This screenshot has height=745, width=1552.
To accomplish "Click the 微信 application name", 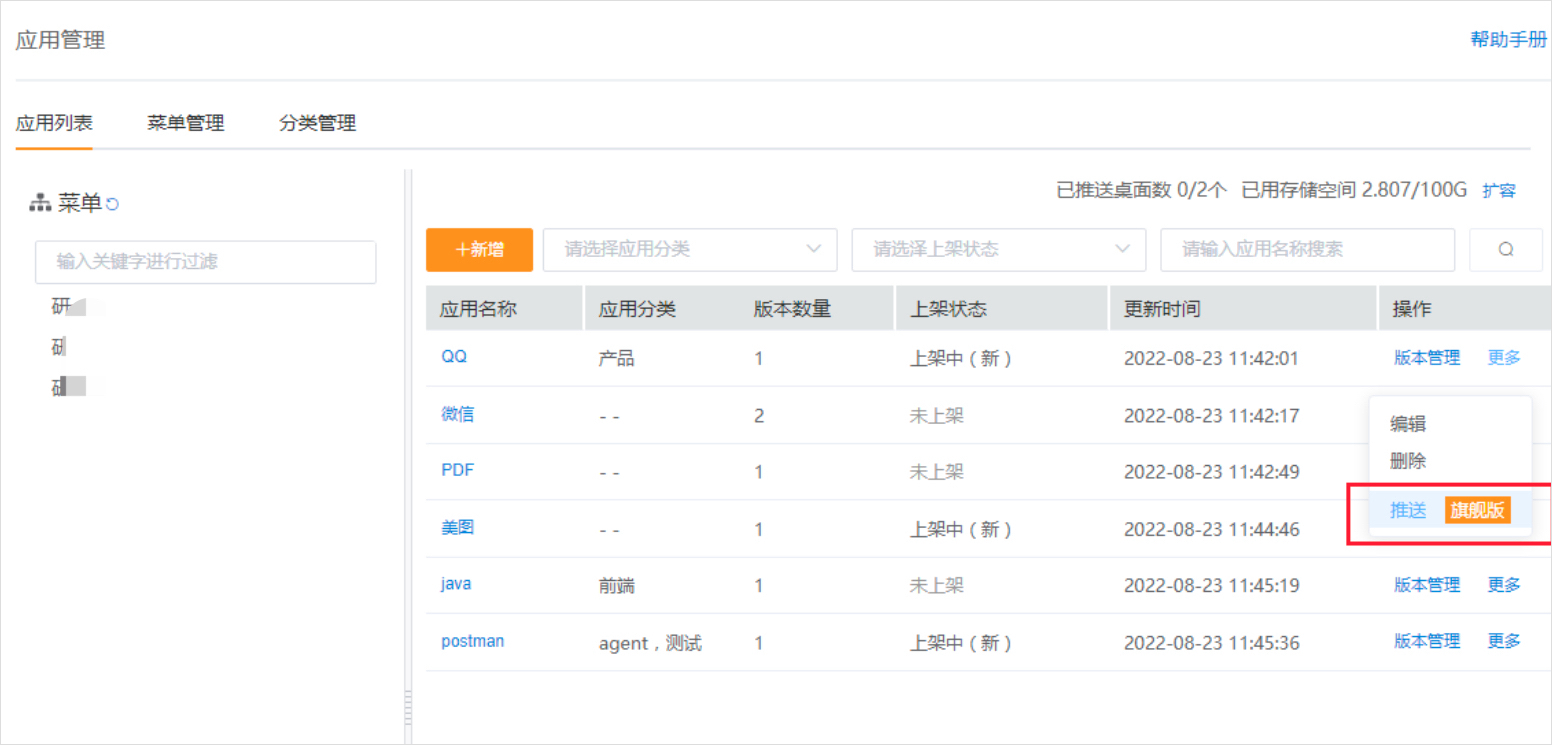I will 458,414.
